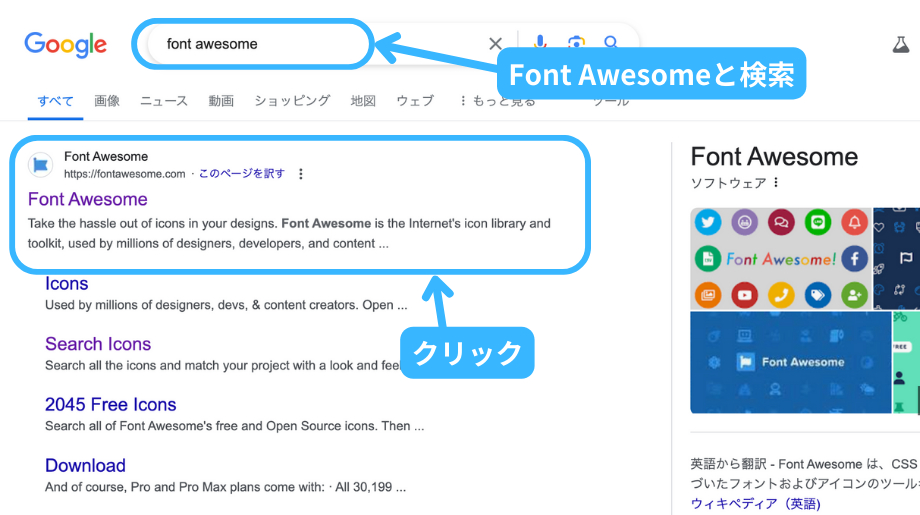Open three-dot menu beside fontawesome.com result
920x515 pixels.
click(301, 174)
